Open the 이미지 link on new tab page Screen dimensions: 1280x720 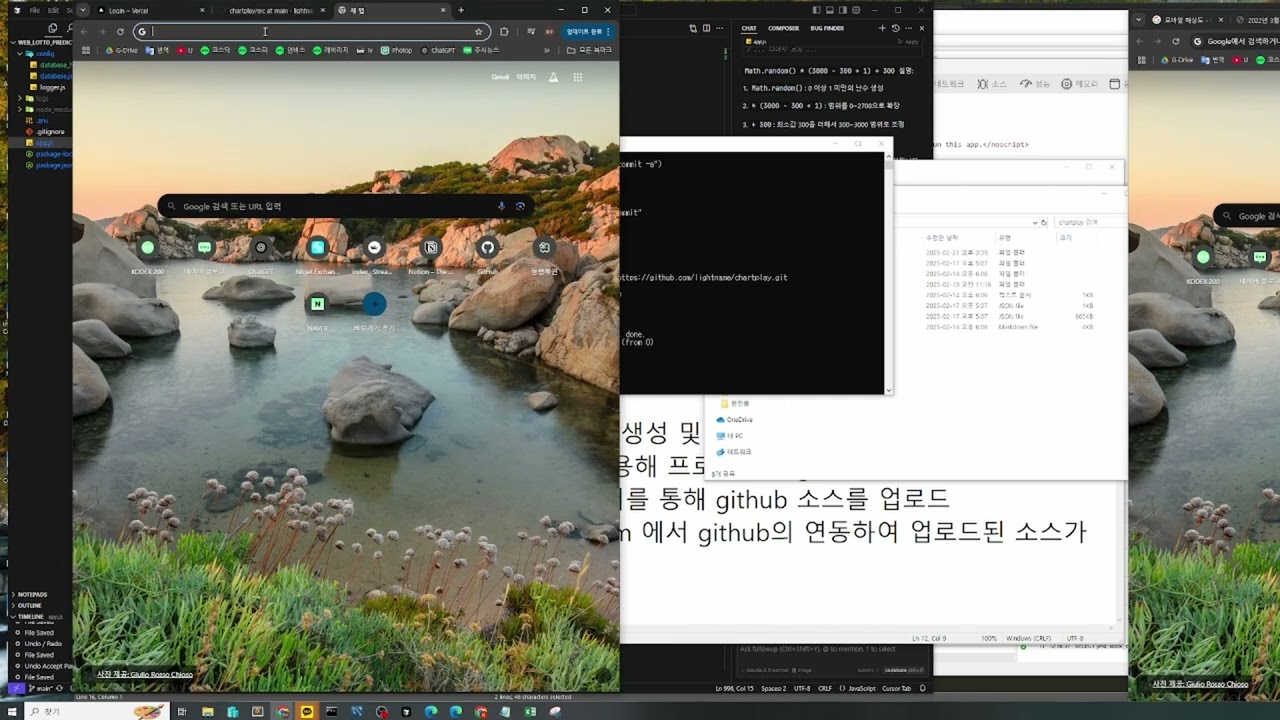526,77
